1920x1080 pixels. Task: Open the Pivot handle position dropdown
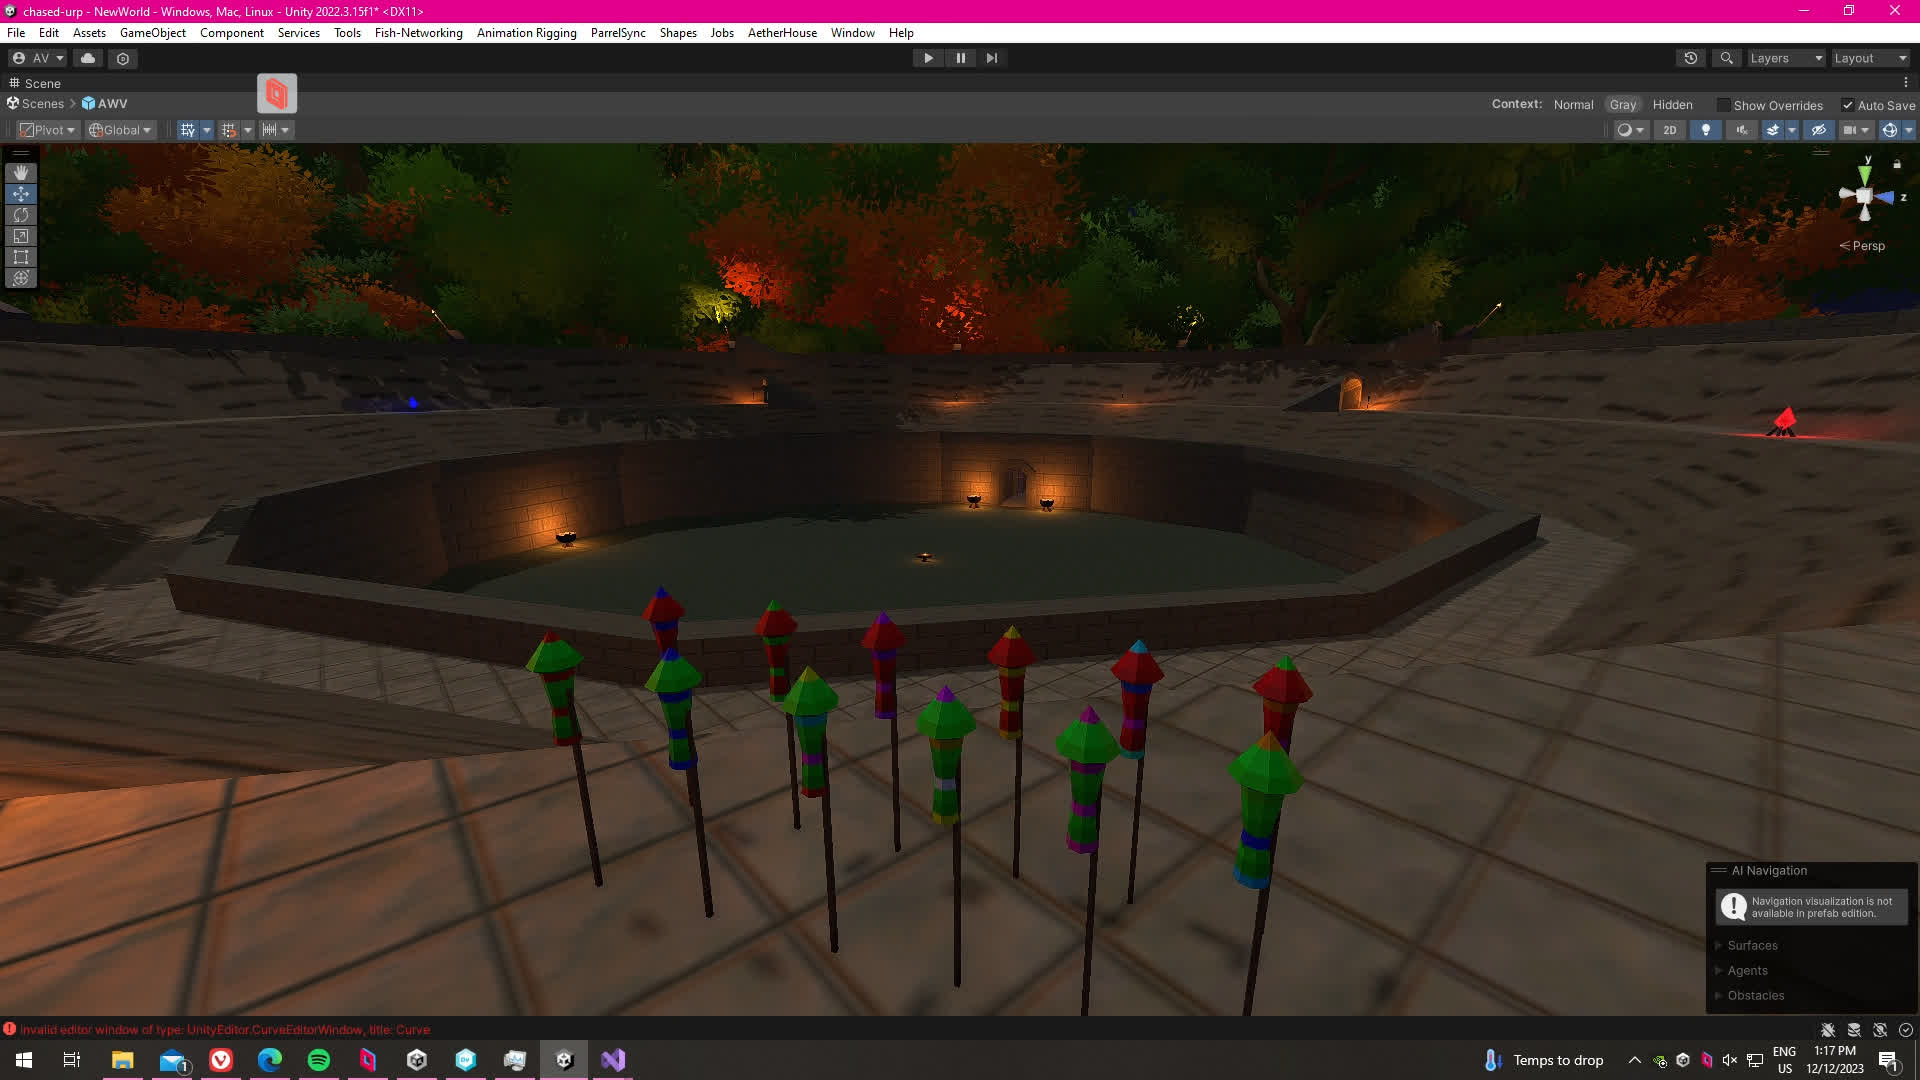click(x=47, y=130)
